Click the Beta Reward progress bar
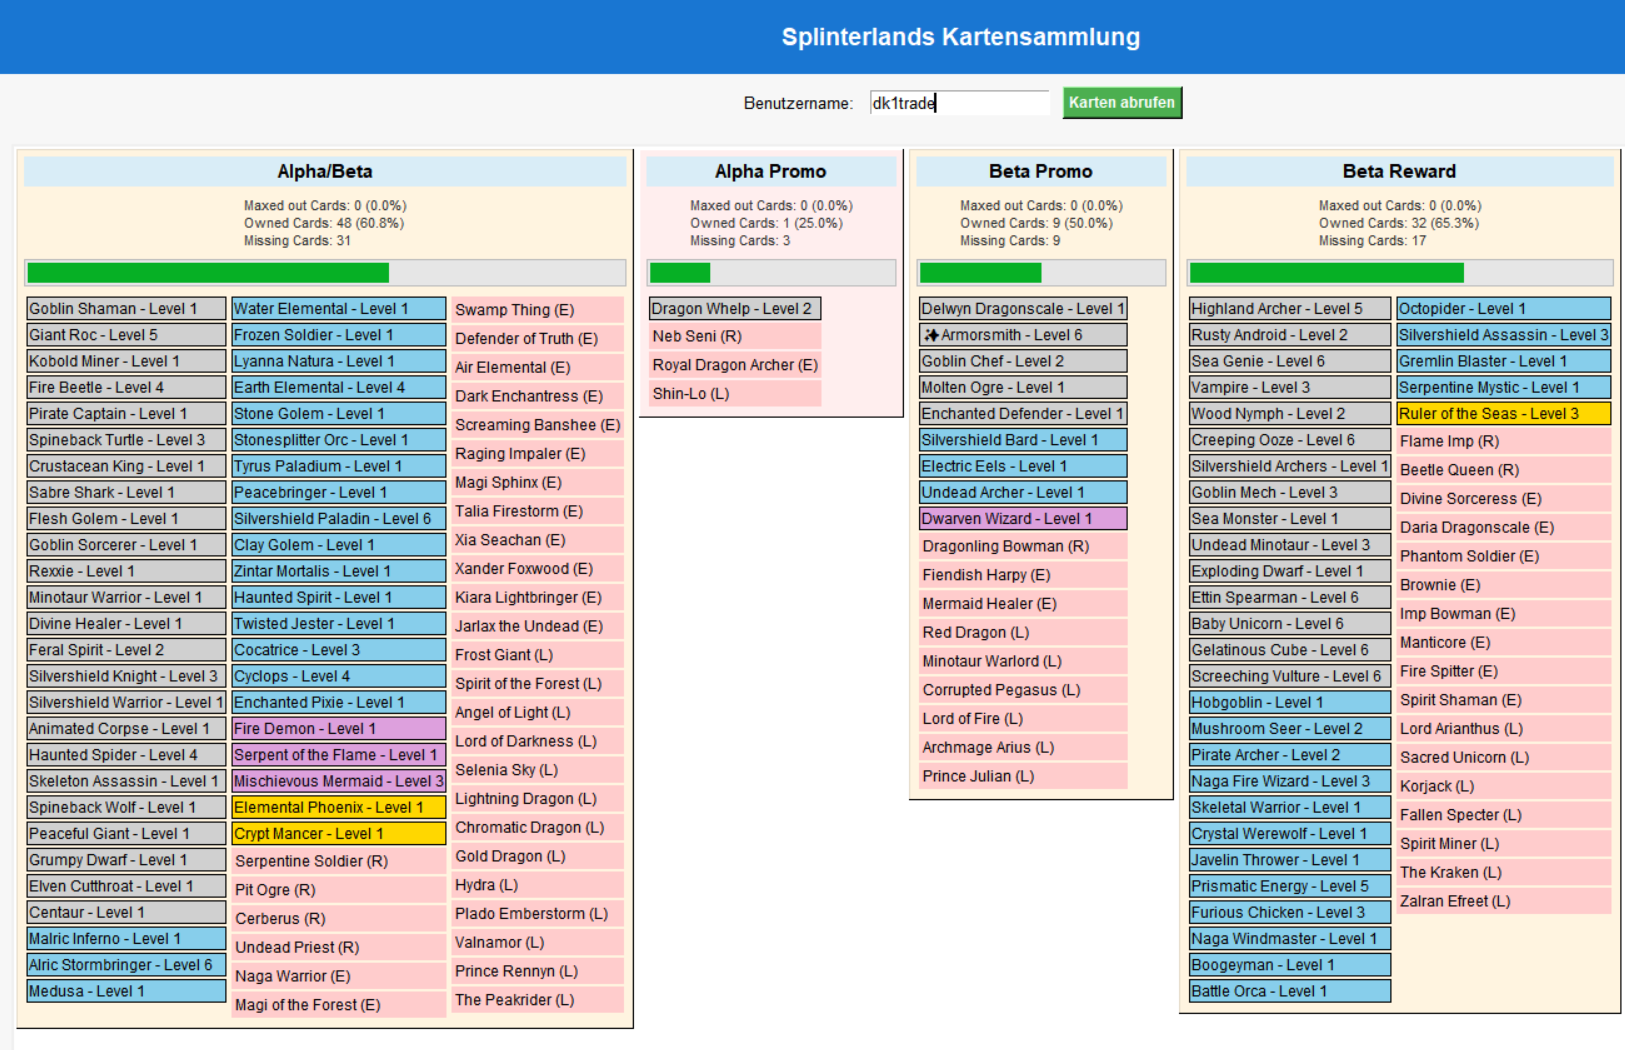 point(1399,273)
